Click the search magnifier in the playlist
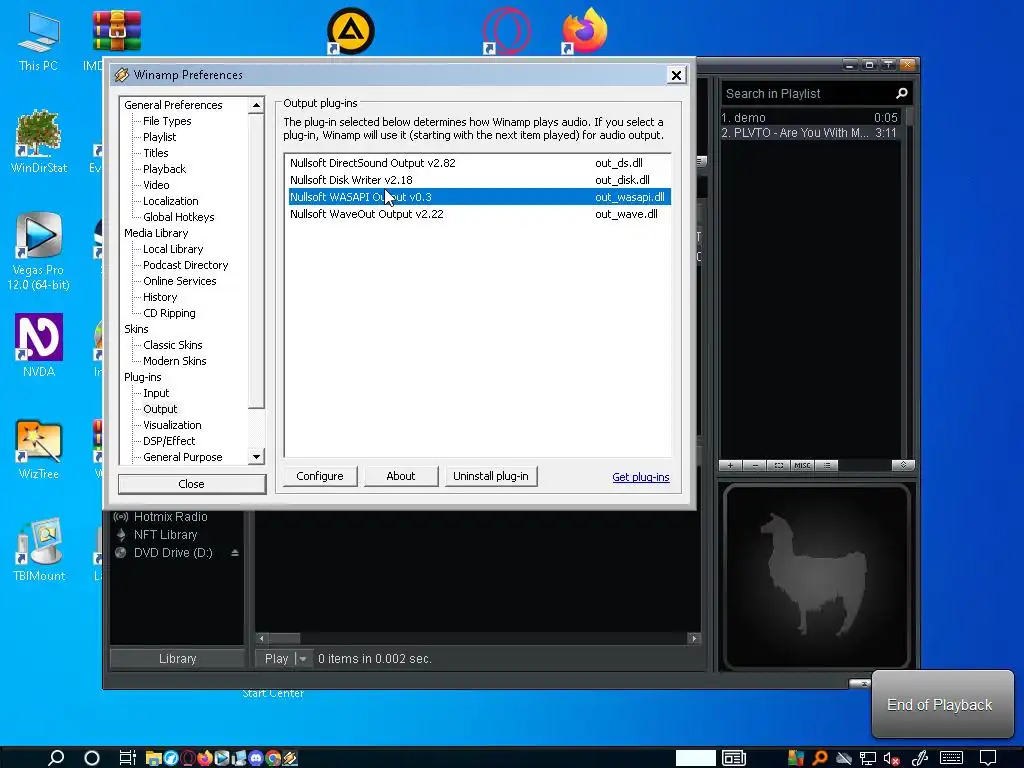 pyautogui.click(x=902, y=93)
